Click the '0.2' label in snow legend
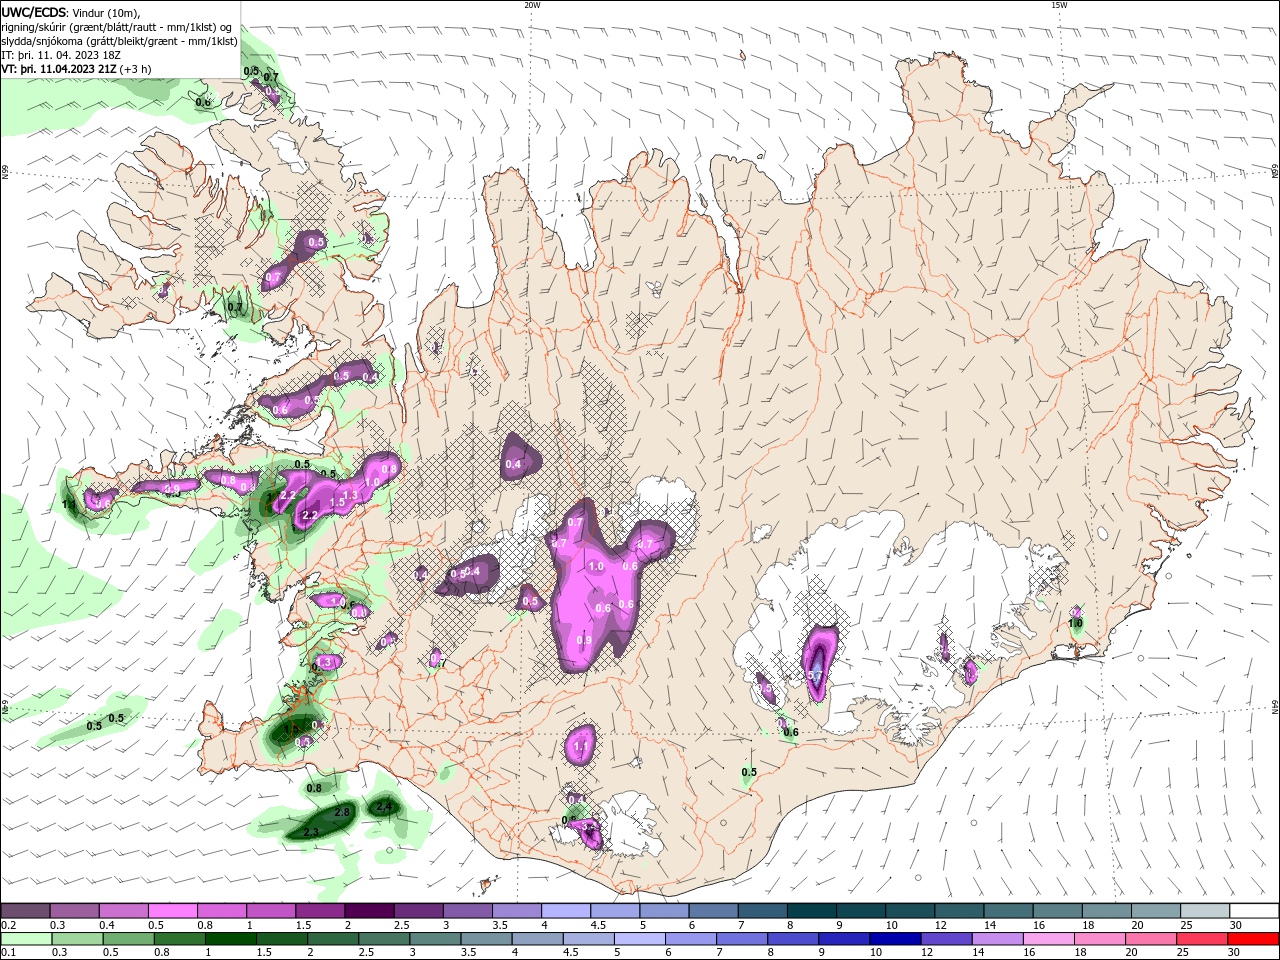Screen dimensions: 1280x960 point(8,925)
